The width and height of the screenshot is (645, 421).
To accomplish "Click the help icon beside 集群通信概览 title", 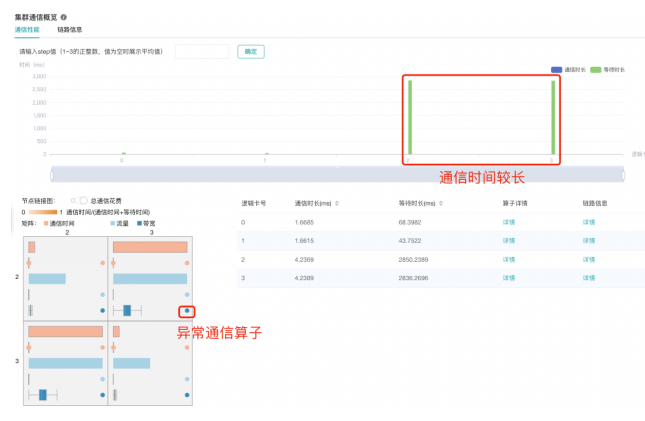I will pyautogui.click(x=64, y=17).
